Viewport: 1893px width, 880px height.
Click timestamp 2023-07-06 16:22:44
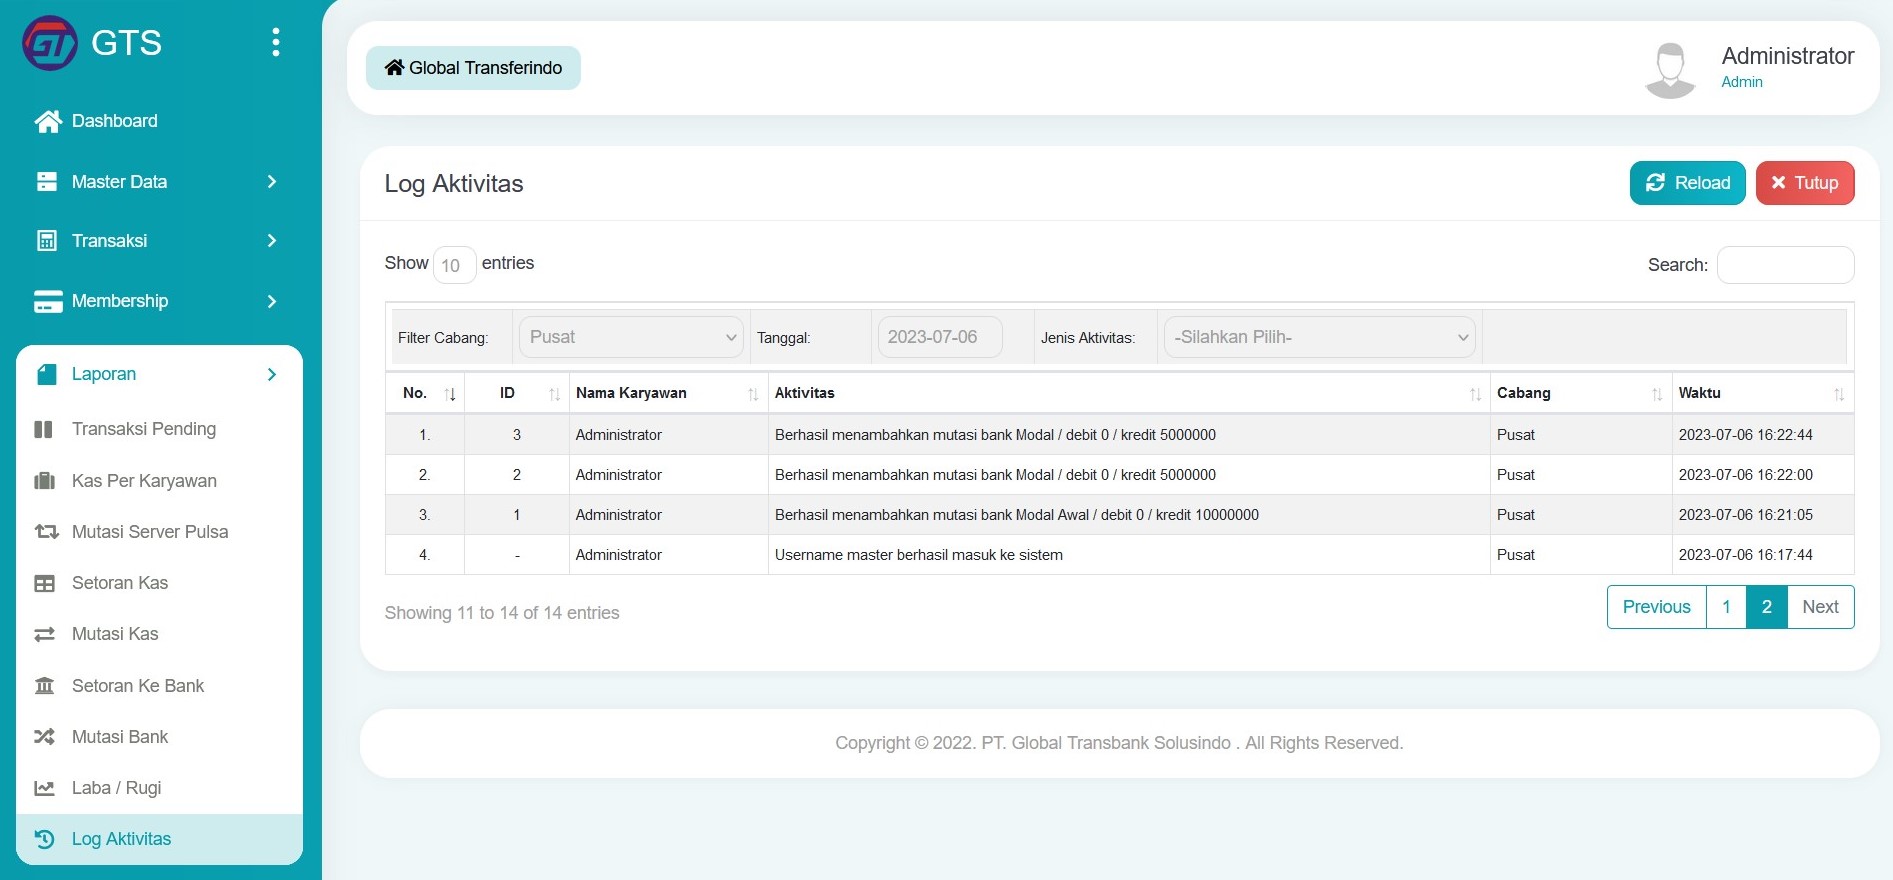coord(1745,435)
